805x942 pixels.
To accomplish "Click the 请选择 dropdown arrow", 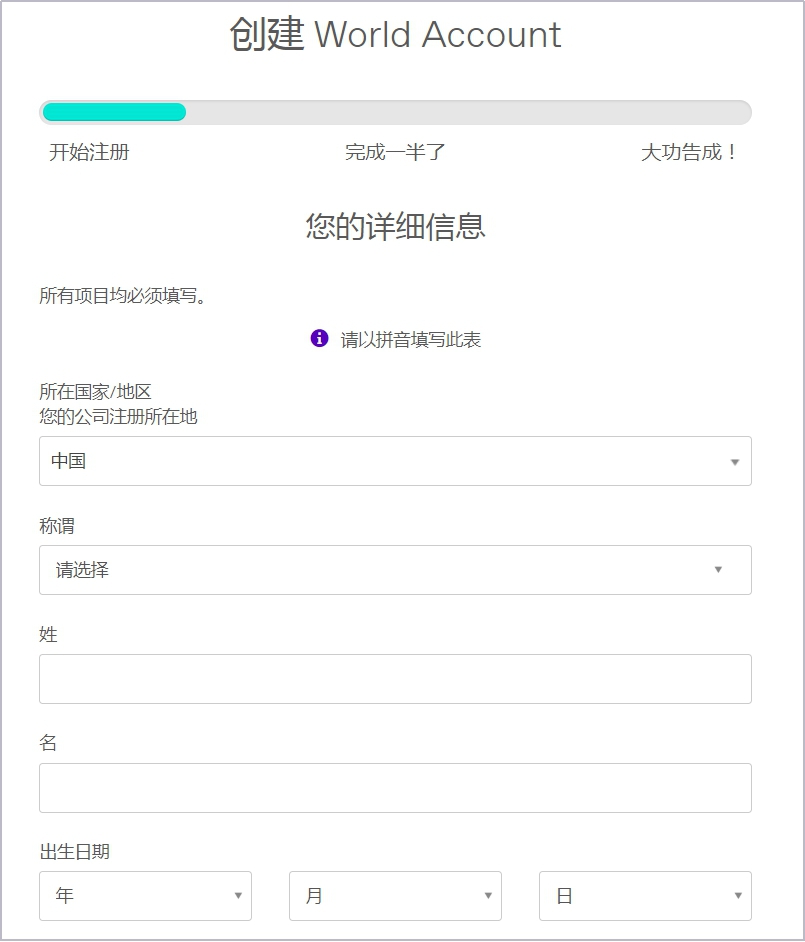I will tap(718, 570).
